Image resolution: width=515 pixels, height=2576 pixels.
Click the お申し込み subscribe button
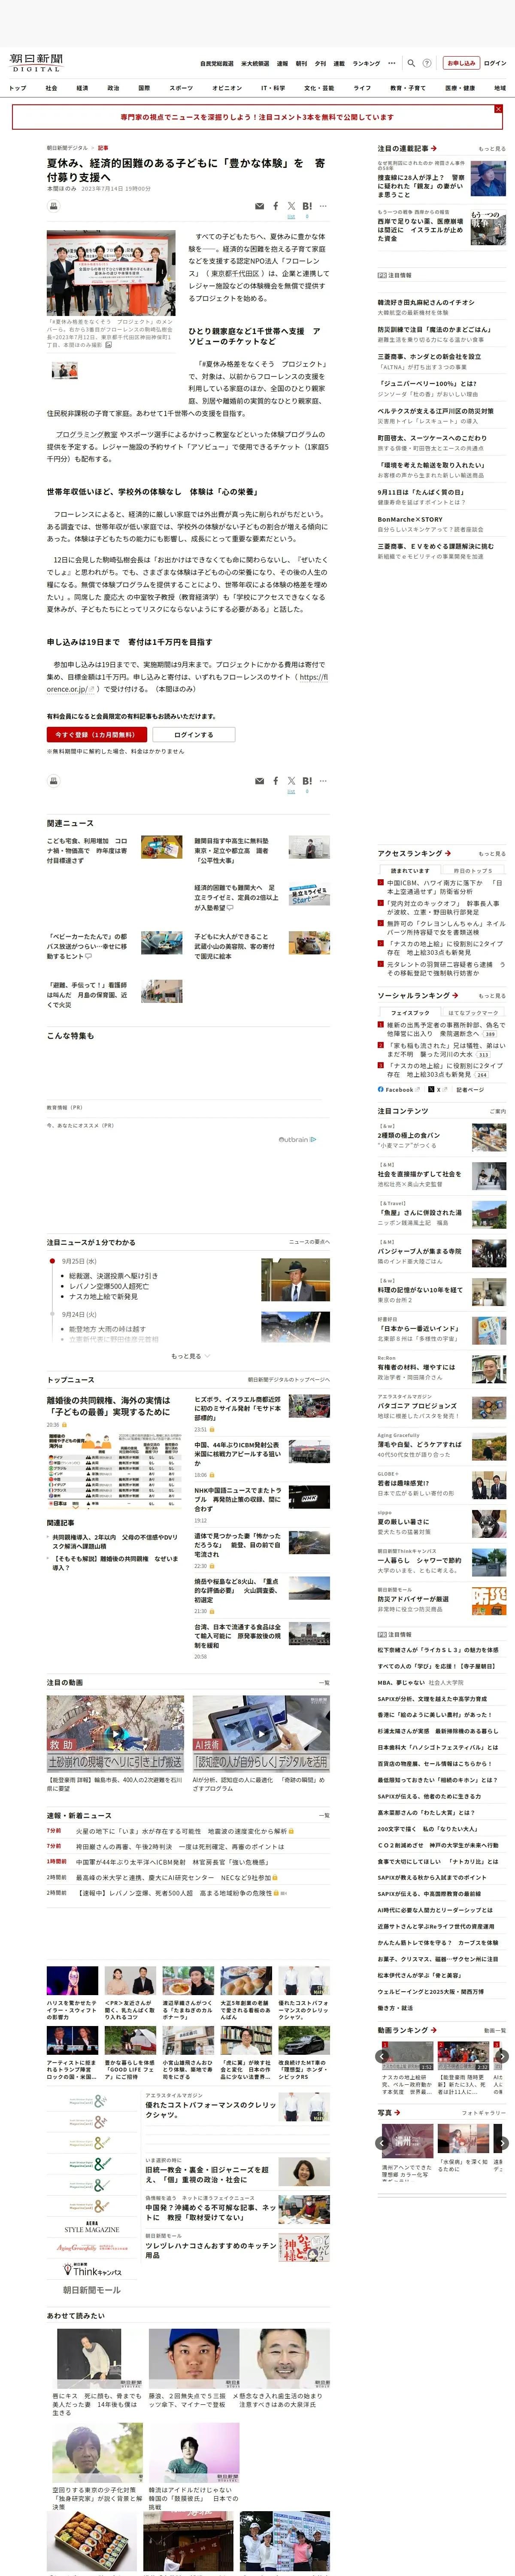461,63
